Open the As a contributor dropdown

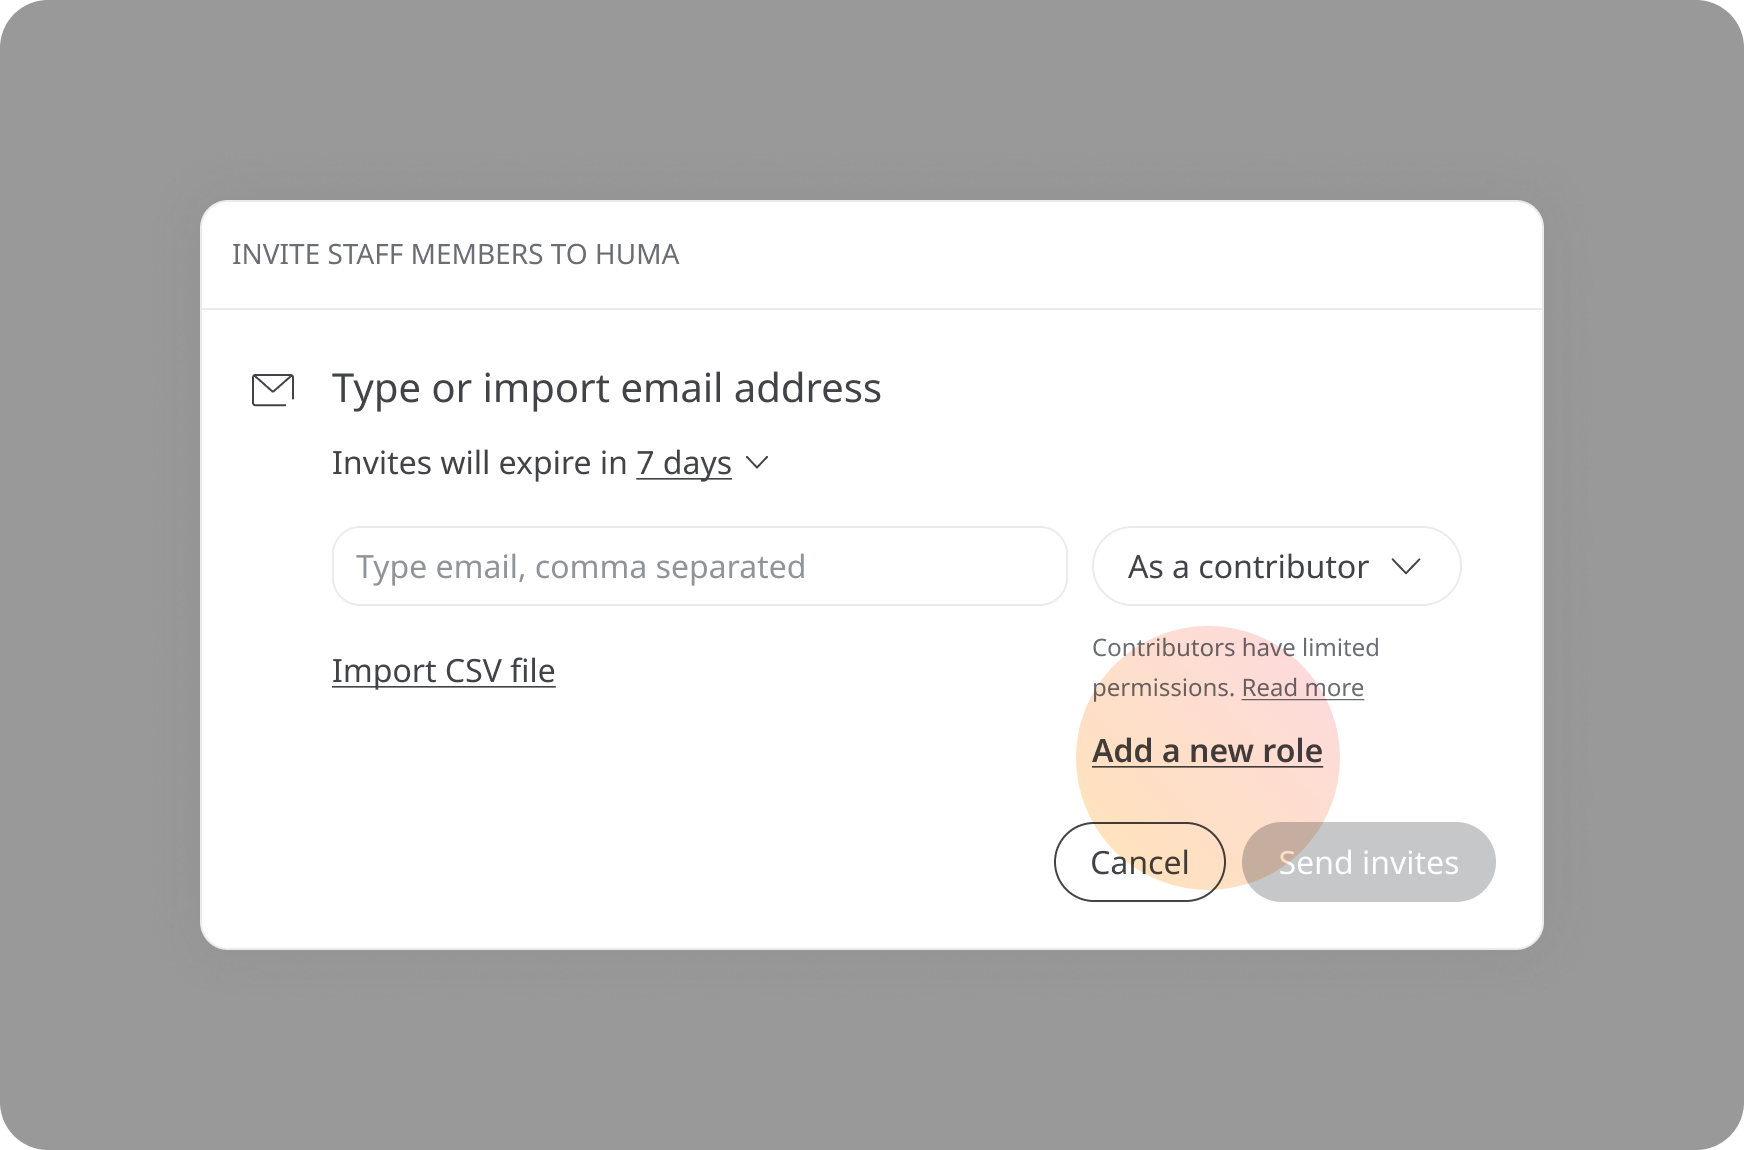tap(1277, 566)
